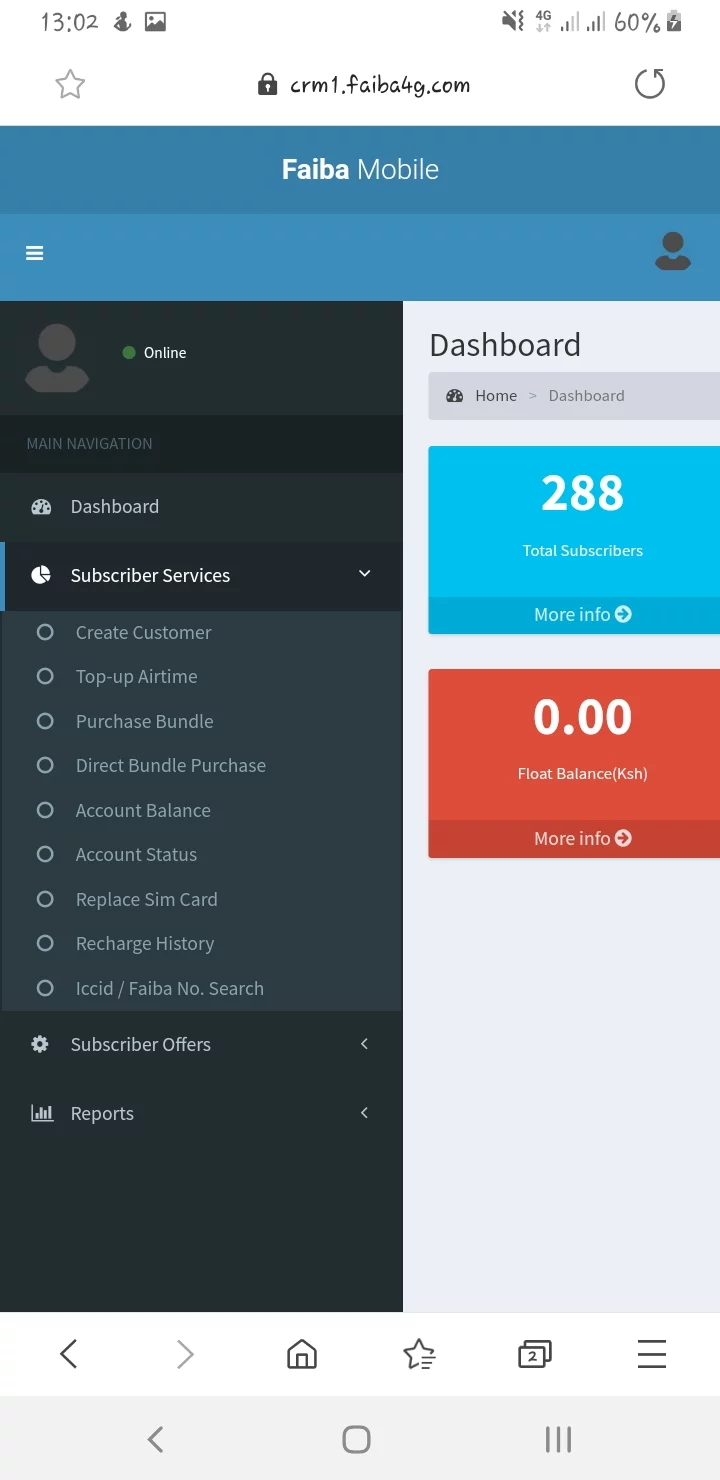Open the browser three-line menu
The height and width of the screenshot is (1480, 720).
[x=652, y=1354]
